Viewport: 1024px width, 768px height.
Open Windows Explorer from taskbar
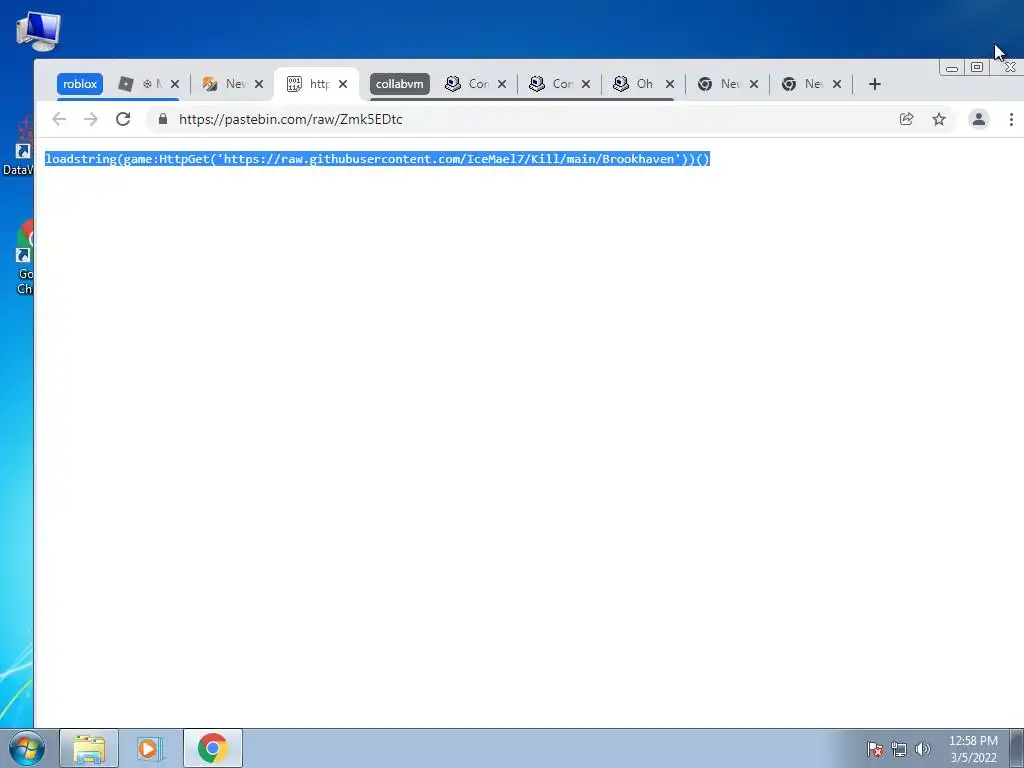pyautogui.click(x=89, y=748)
